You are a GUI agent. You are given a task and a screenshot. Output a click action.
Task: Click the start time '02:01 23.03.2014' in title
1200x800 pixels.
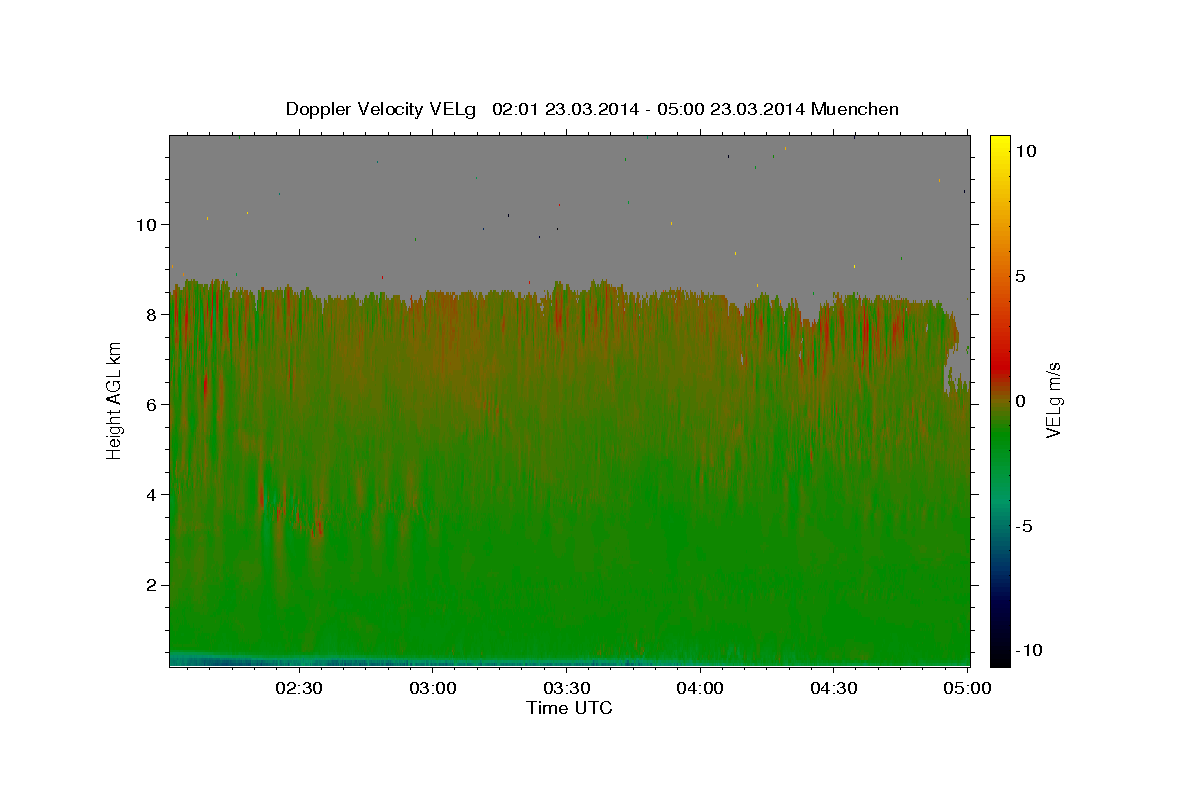point(564,109)
